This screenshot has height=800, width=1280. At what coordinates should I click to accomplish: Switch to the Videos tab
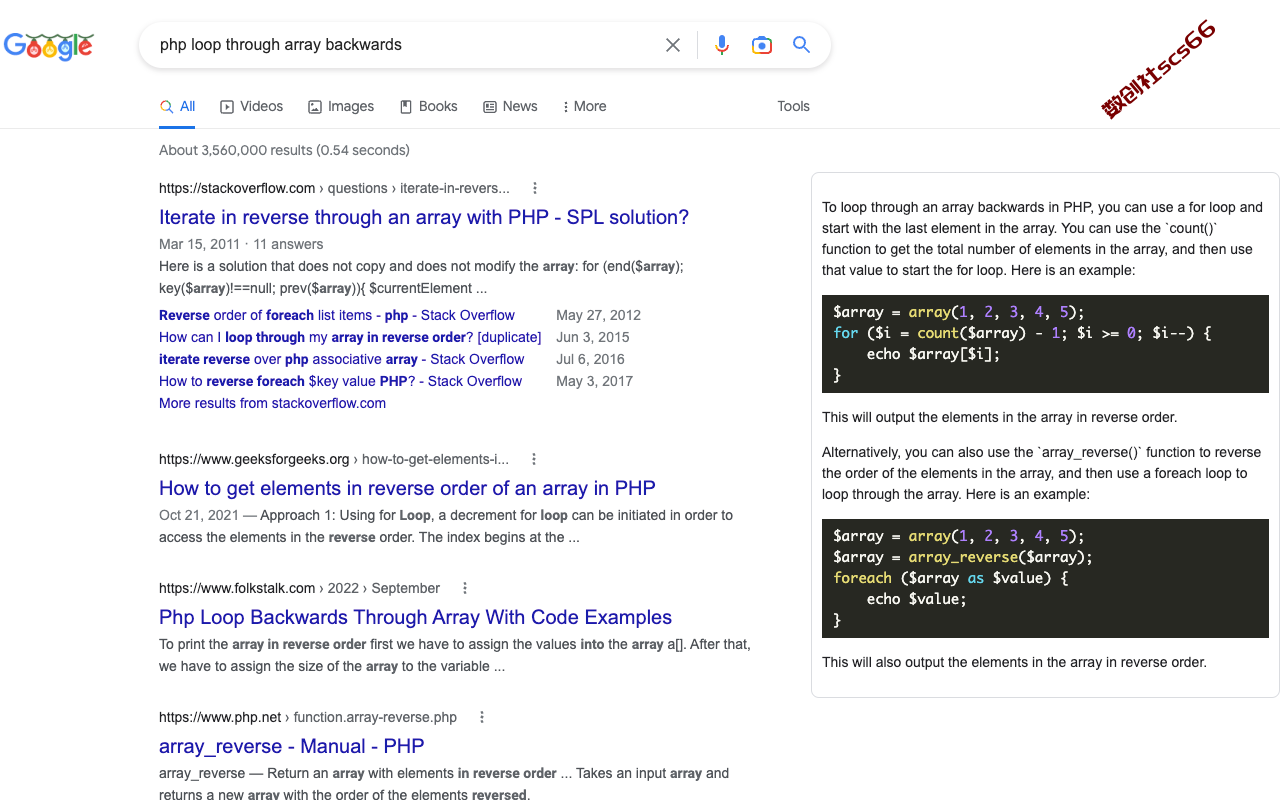pyautogui.click(x=252, y=107)
